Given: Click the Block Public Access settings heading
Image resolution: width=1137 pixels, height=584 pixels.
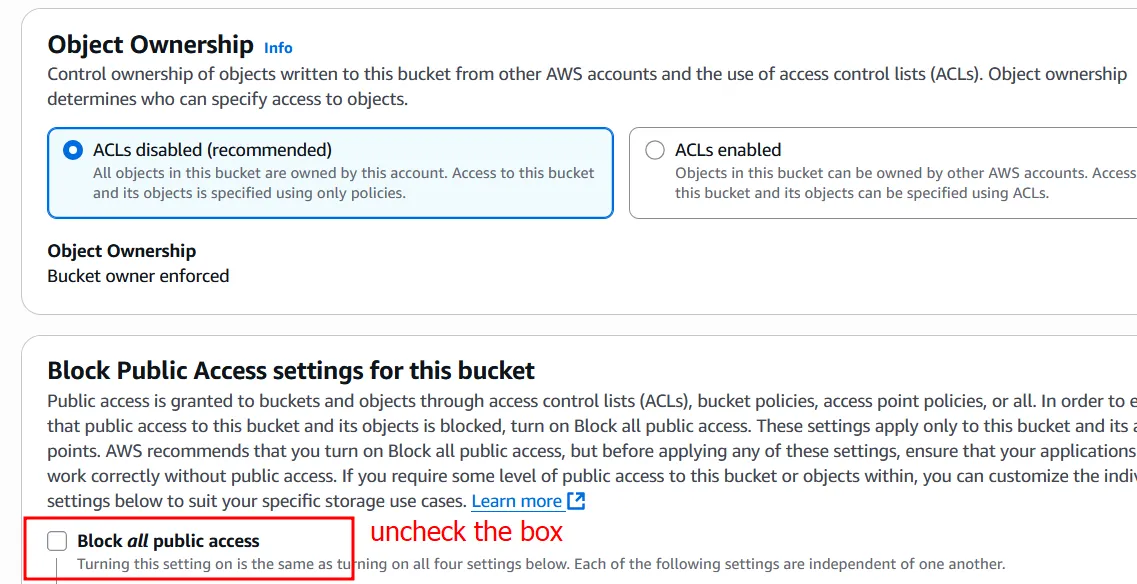Looking at the screenshot, I should coord(291,371).
